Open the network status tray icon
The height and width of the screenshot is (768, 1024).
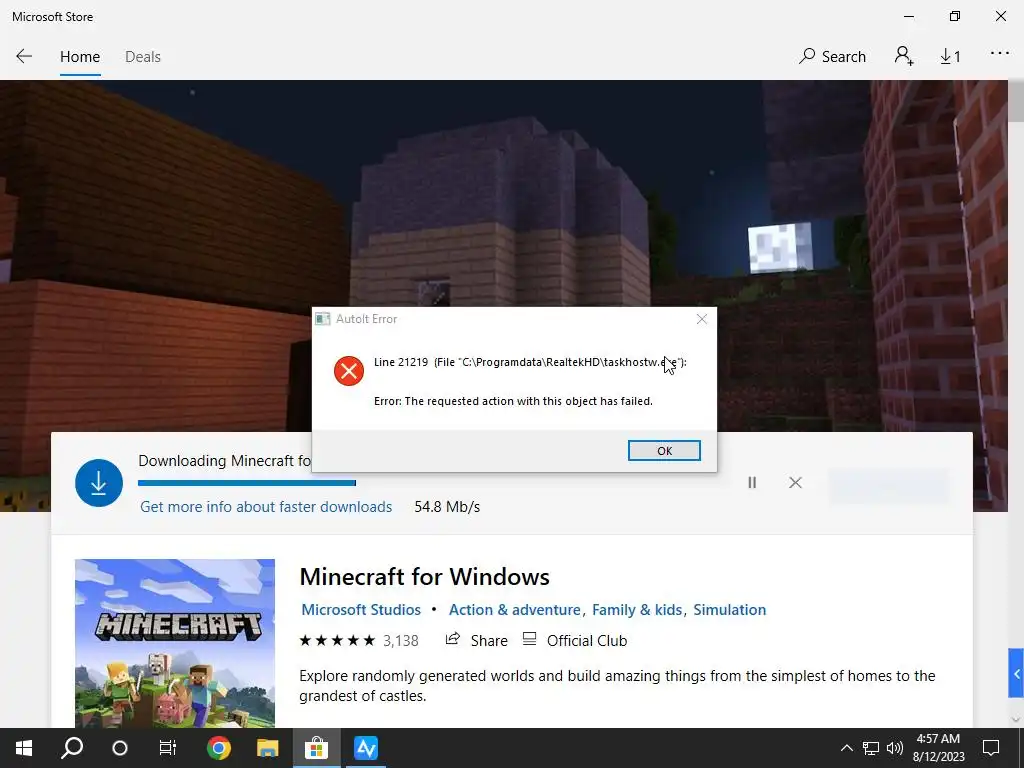tap(871, 748)
